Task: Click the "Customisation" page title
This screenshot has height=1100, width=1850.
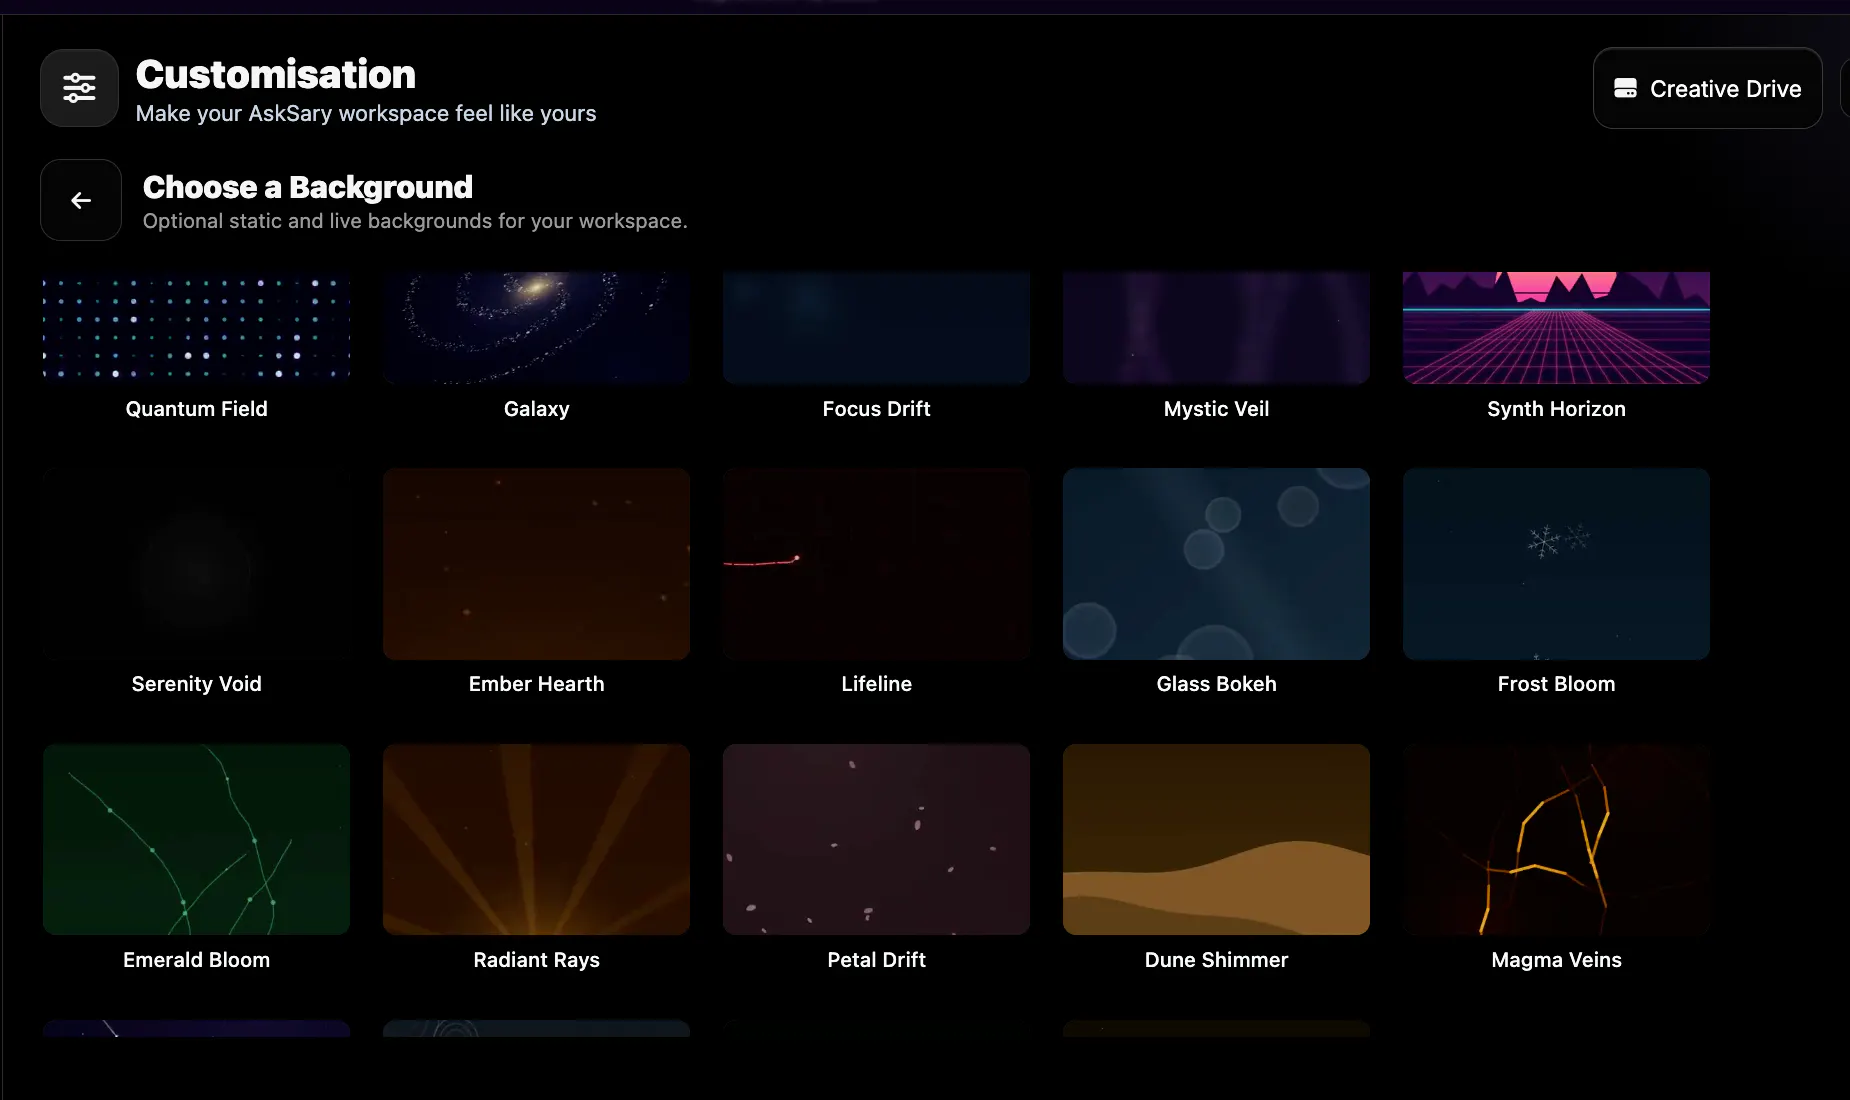Action: [x=276, y=74]
